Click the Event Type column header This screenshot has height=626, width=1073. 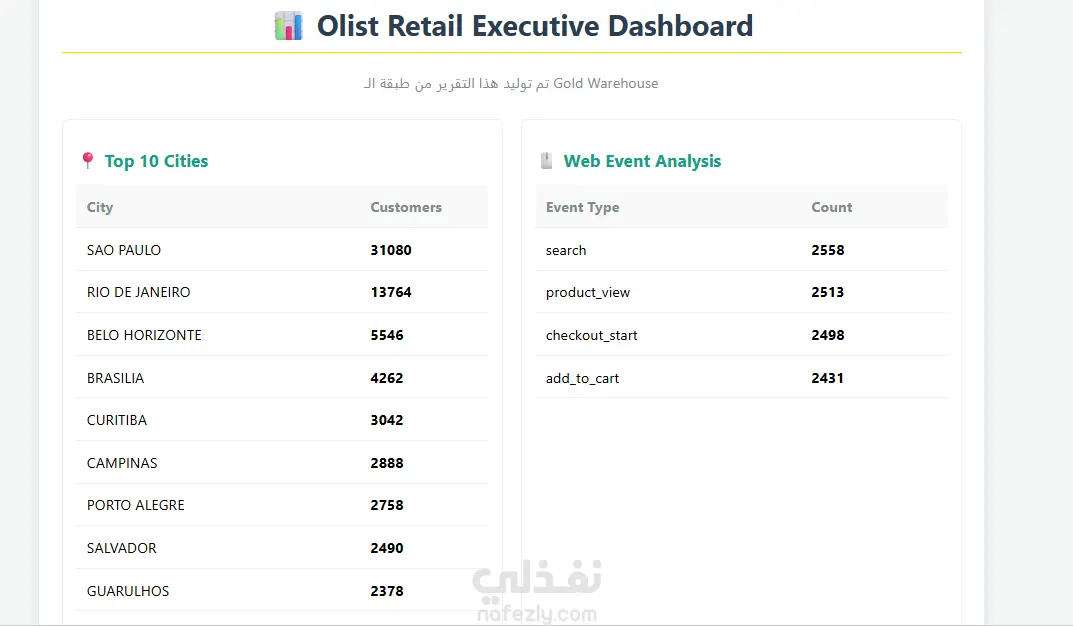click(582, 207)
